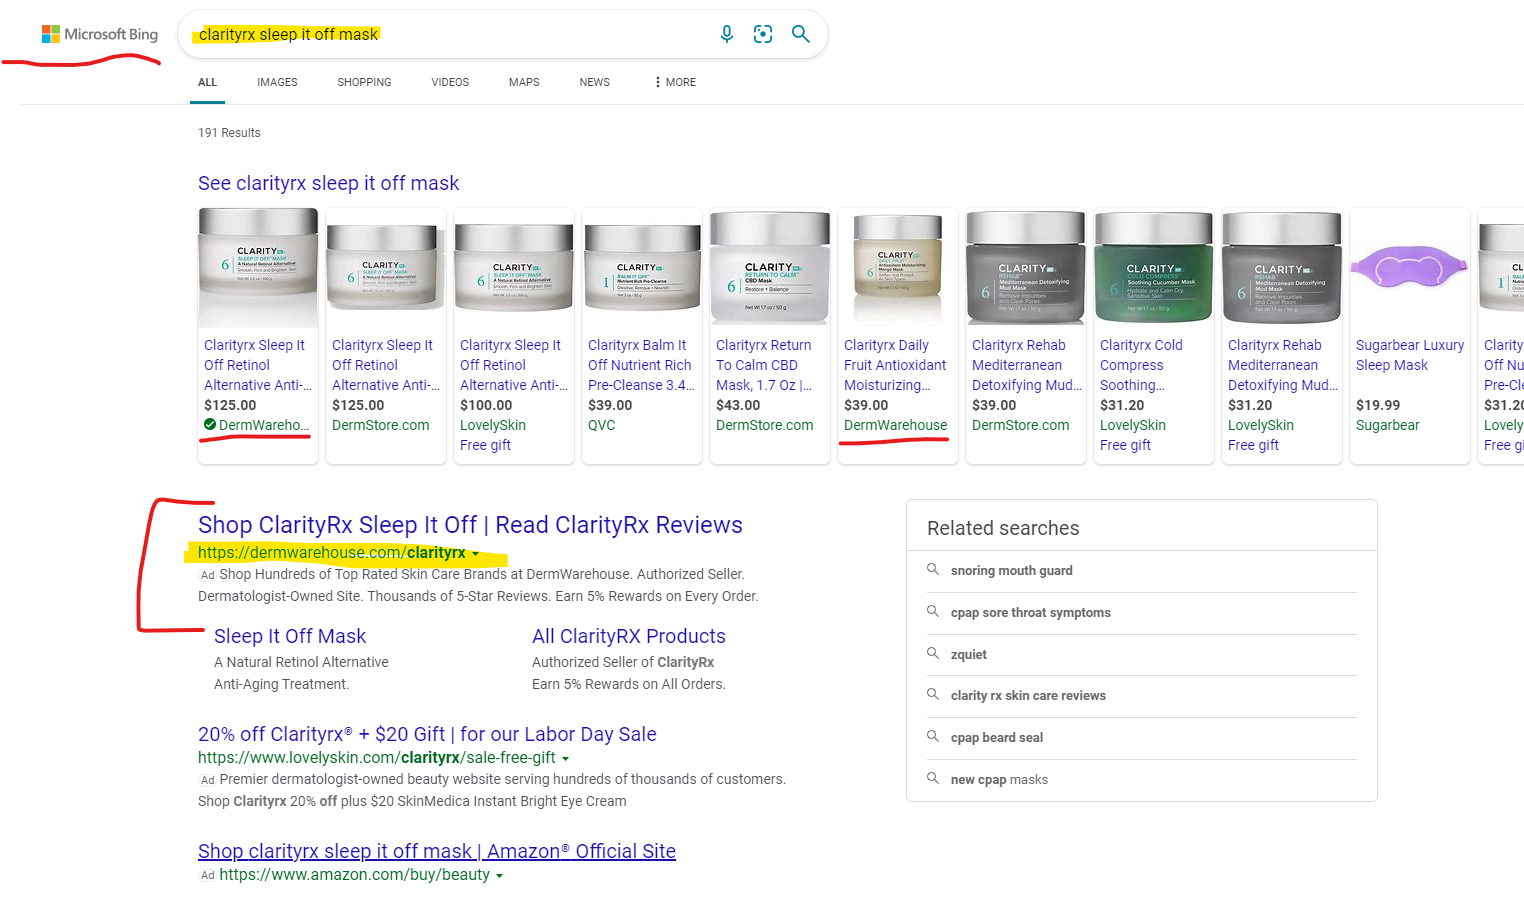Click QVC seller name under Balm It Off
This screenshot has height=906, width=1524.
point(602,425)
